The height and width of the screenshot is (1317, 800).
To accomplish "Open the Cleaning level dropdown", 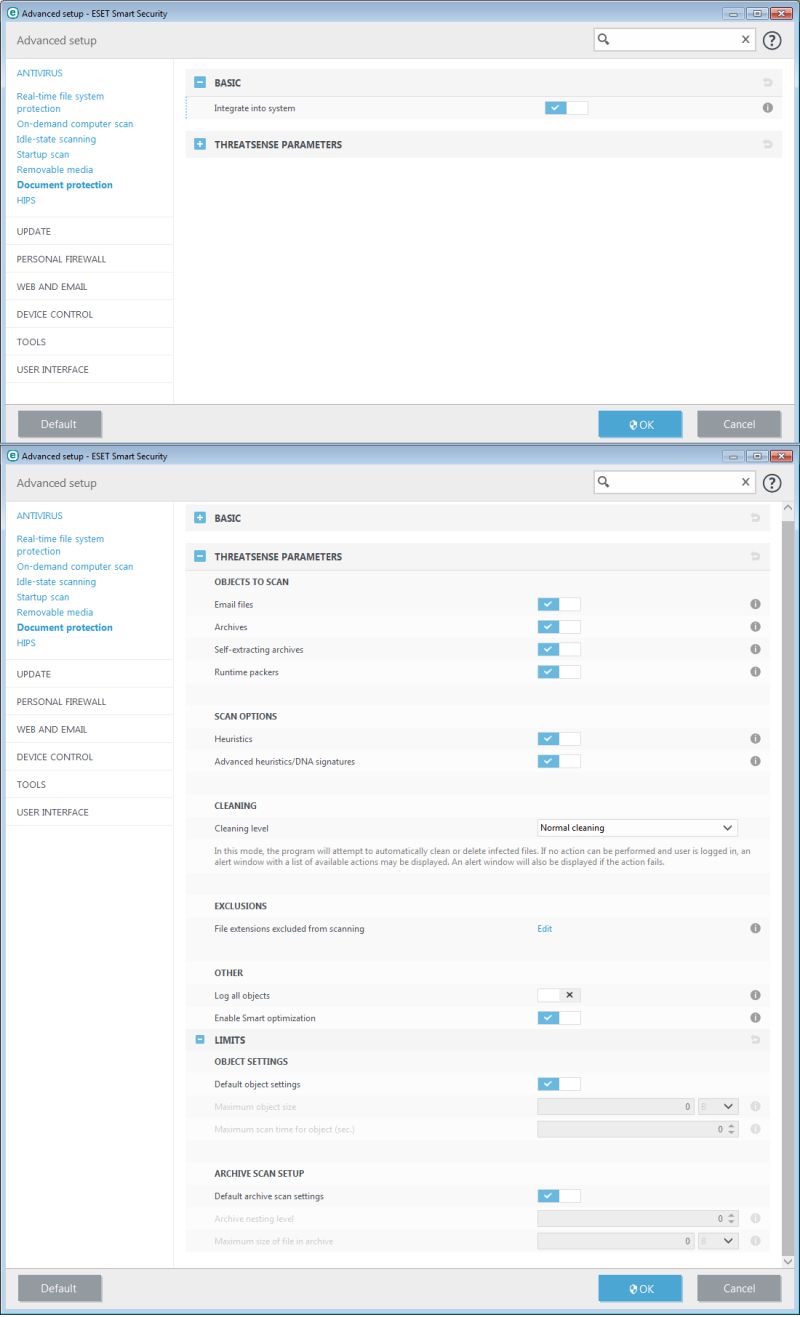I will tap(636, 827).
